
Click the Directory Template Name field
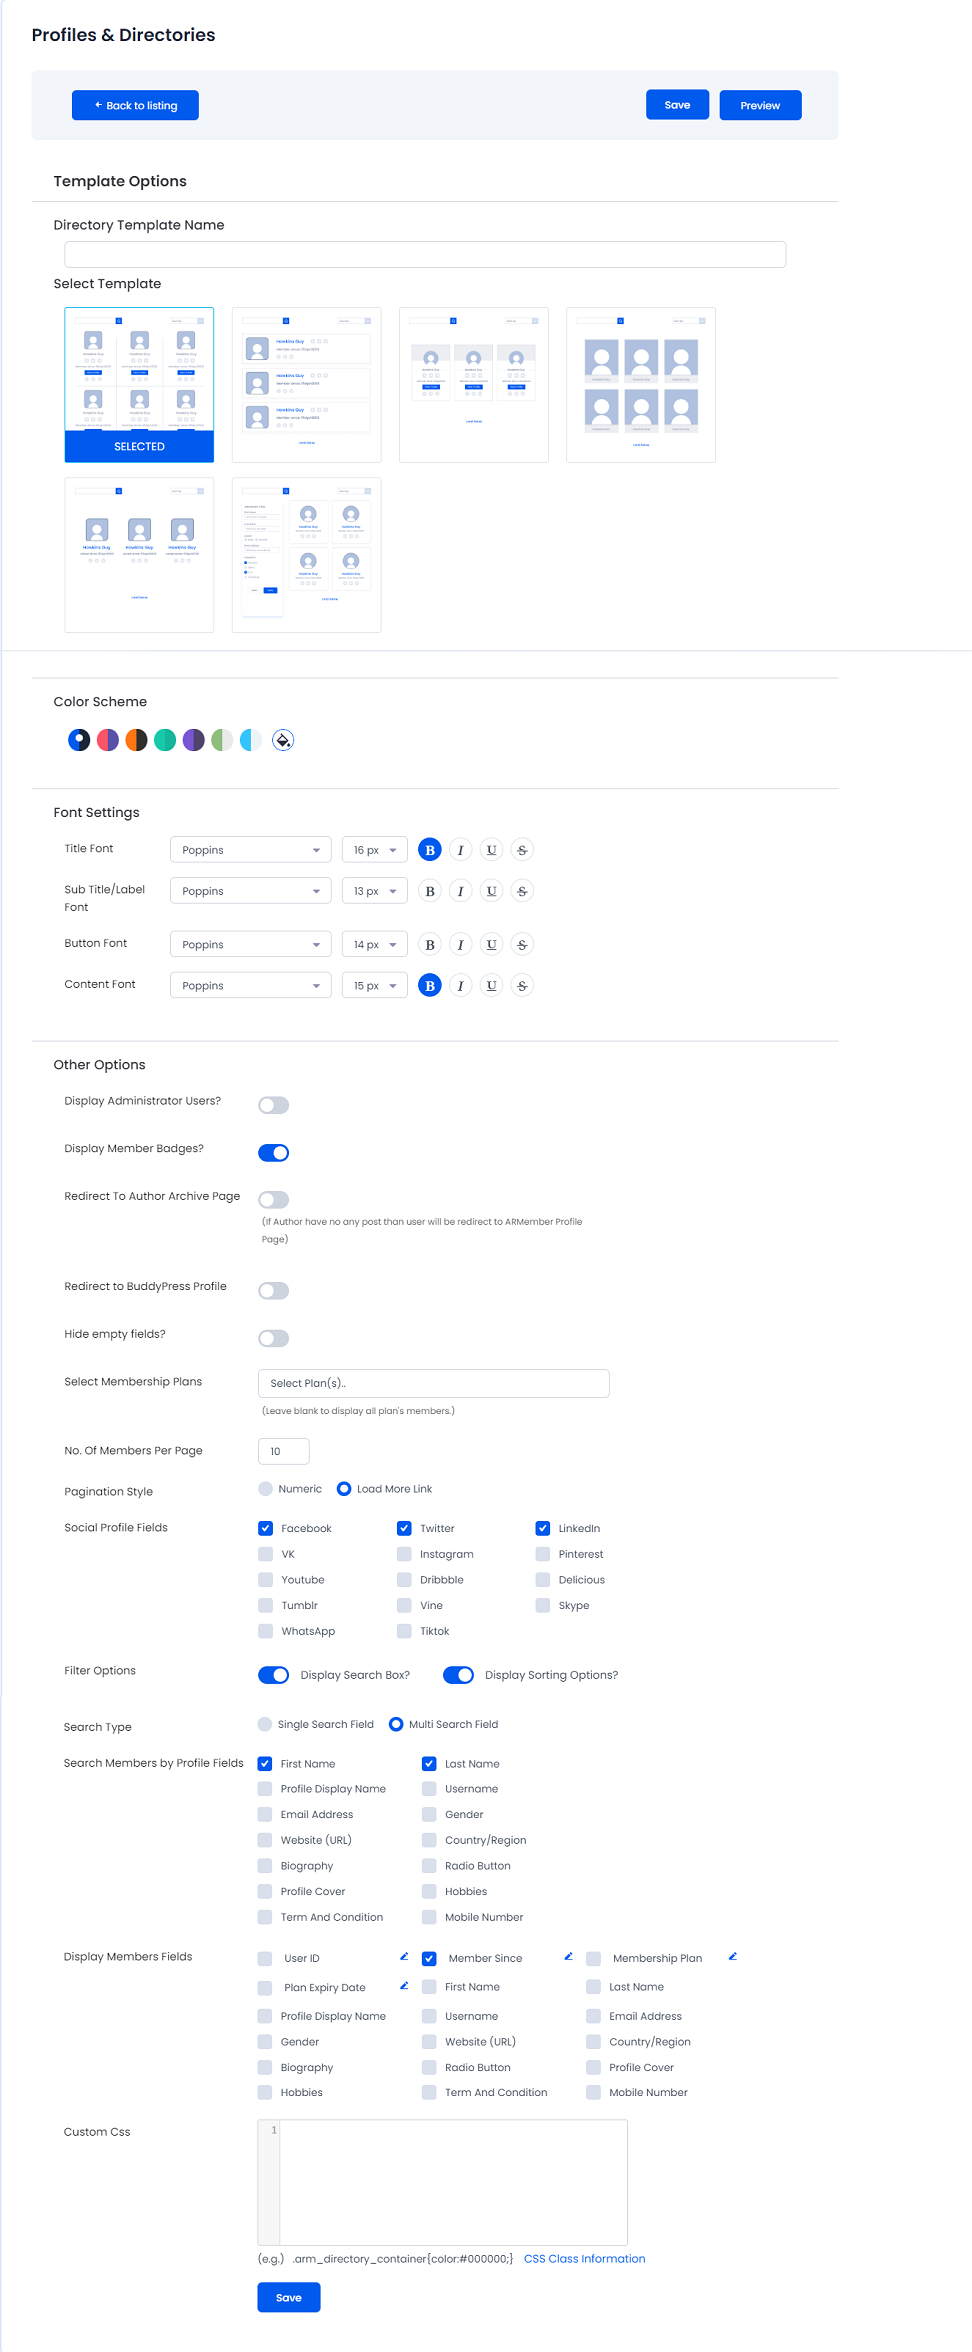(425, 254)
